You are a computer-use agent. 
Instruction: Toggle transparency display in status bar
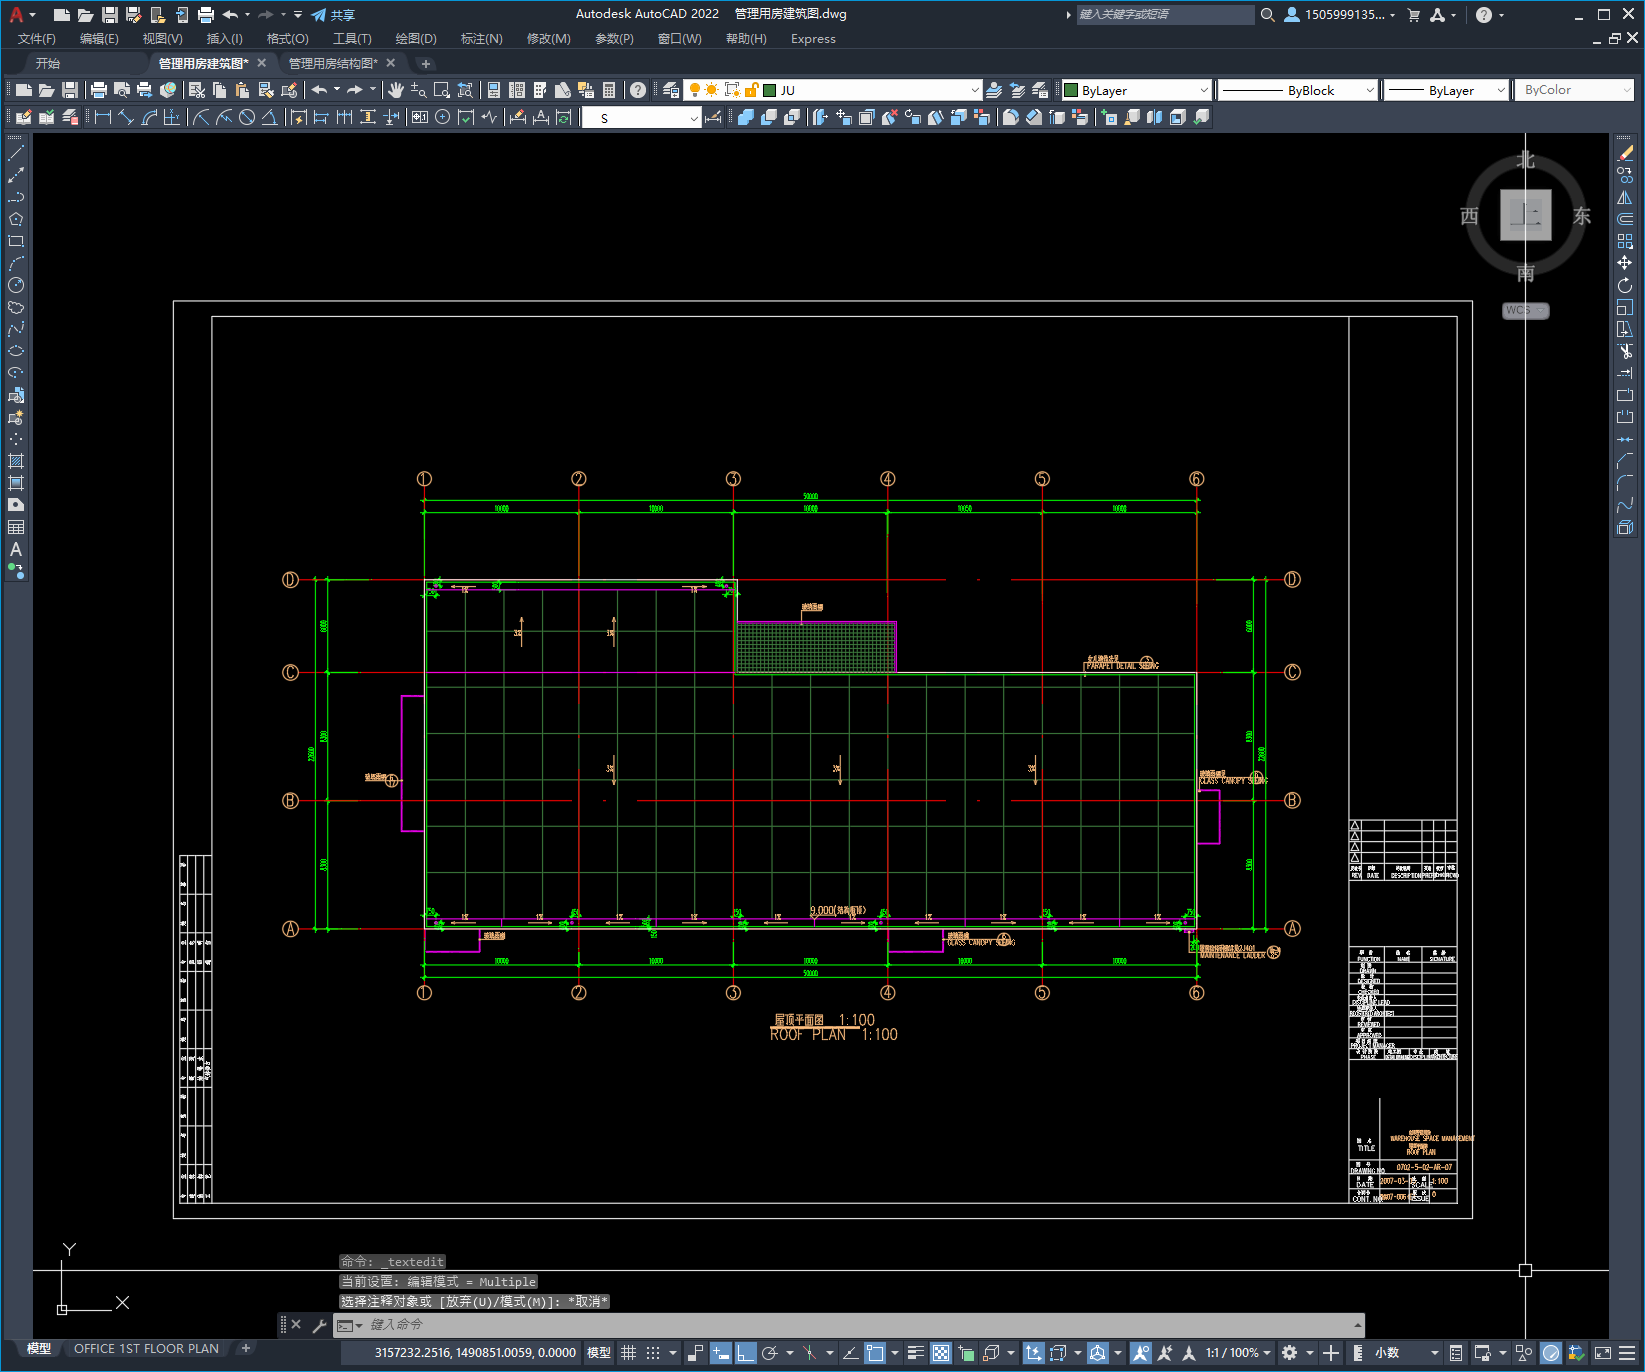(x=941, y=1353)
